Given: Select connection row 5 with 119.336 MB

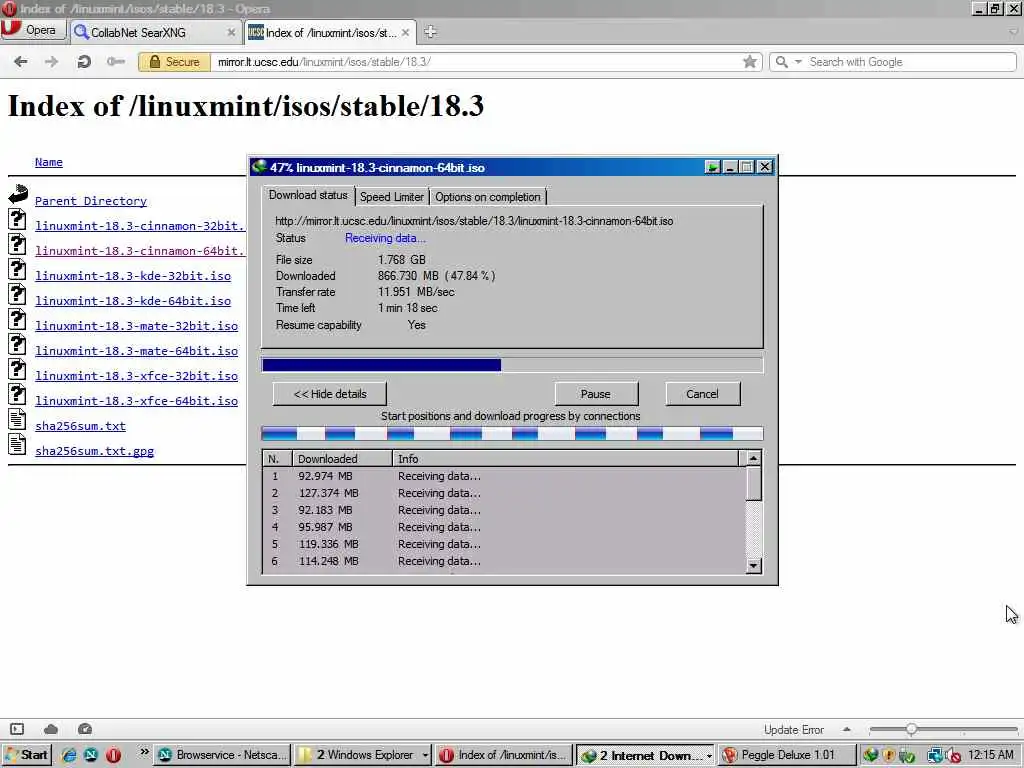Looking at the screenshot, I should tap(504, 544).
